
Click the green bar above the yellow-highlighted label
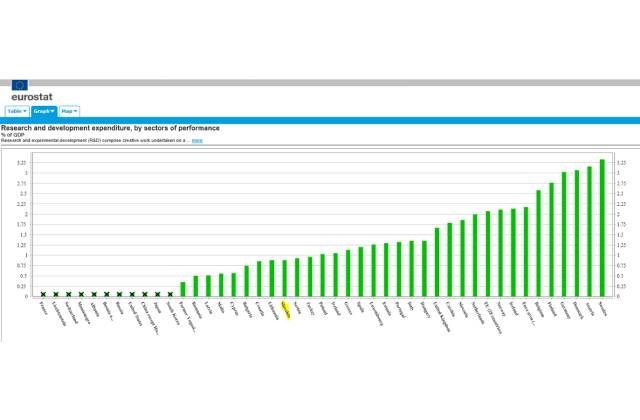coord(285,278)
